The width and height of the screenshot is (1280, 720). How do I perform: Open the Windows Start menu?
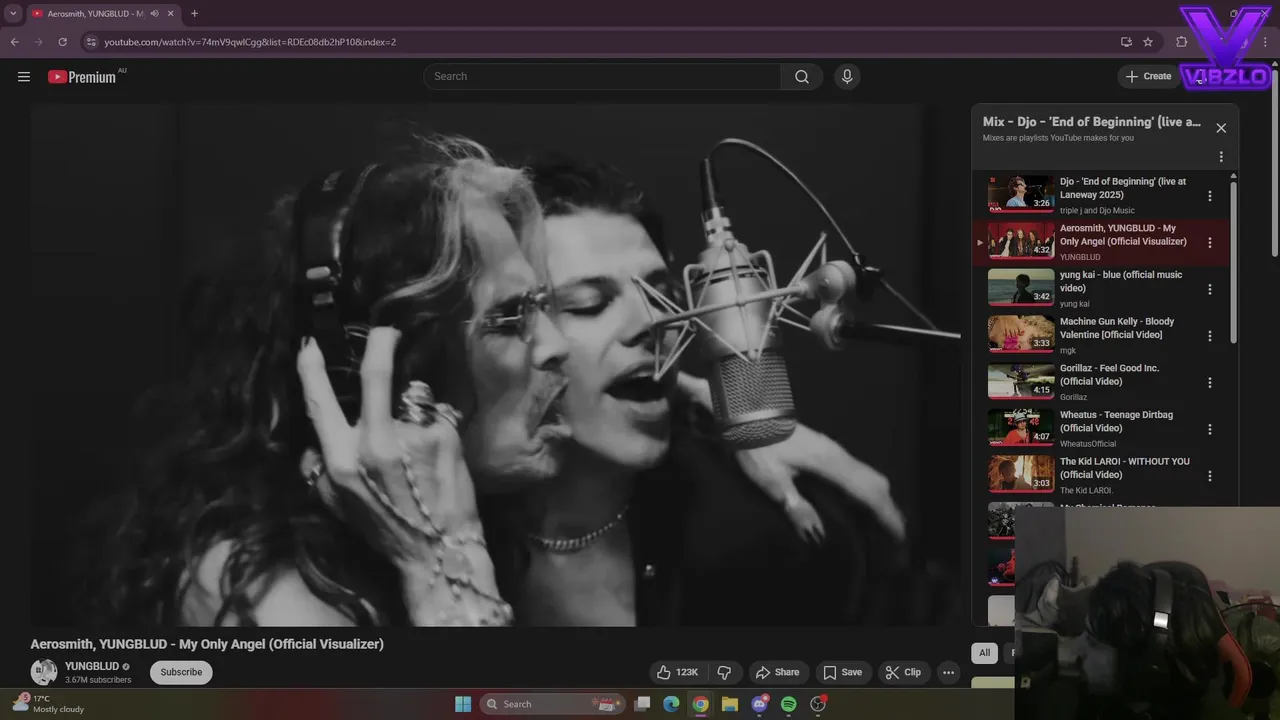[x=463, y=704]
